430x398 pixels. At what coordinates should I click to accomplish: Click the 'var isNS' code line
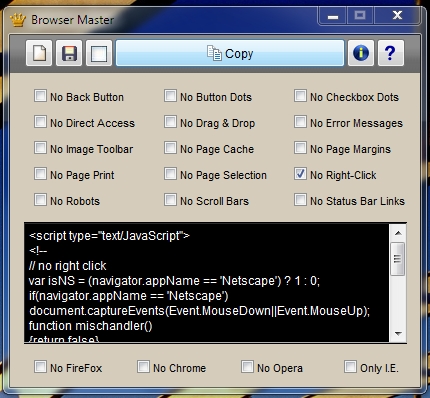pos(174,281)
